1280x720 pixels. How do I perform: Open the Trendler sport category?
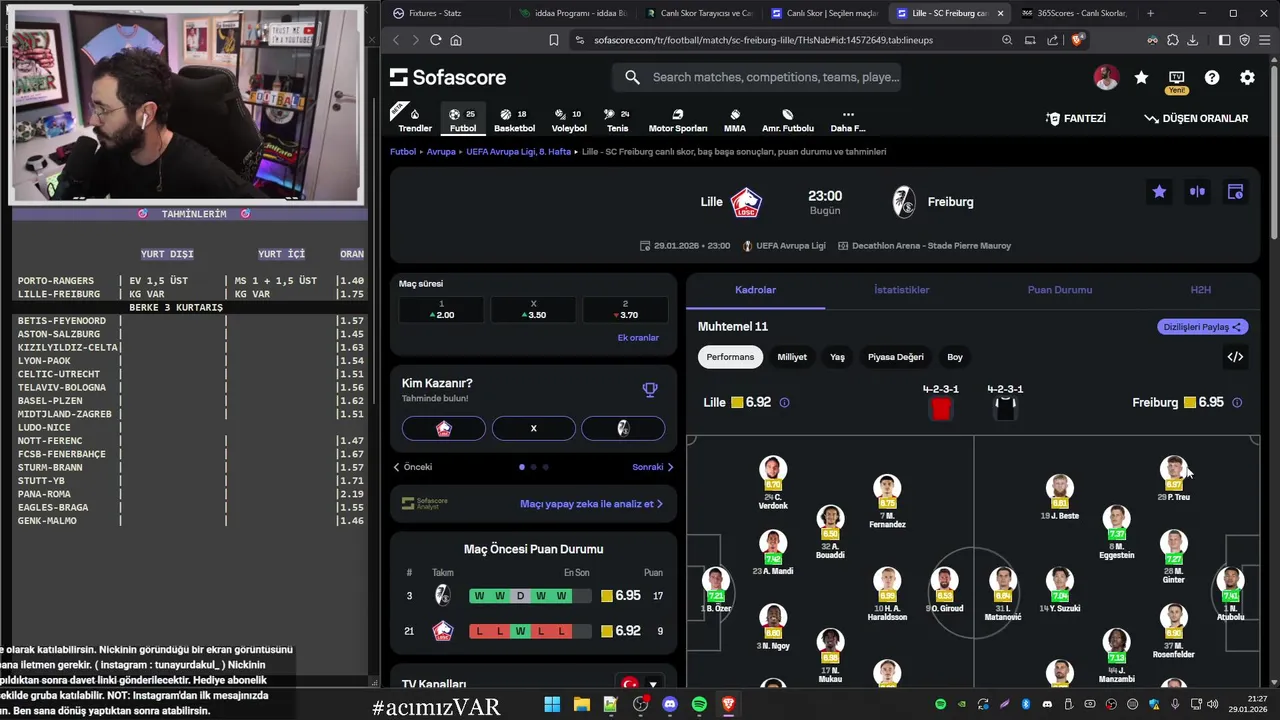click(x=415, y=119)
